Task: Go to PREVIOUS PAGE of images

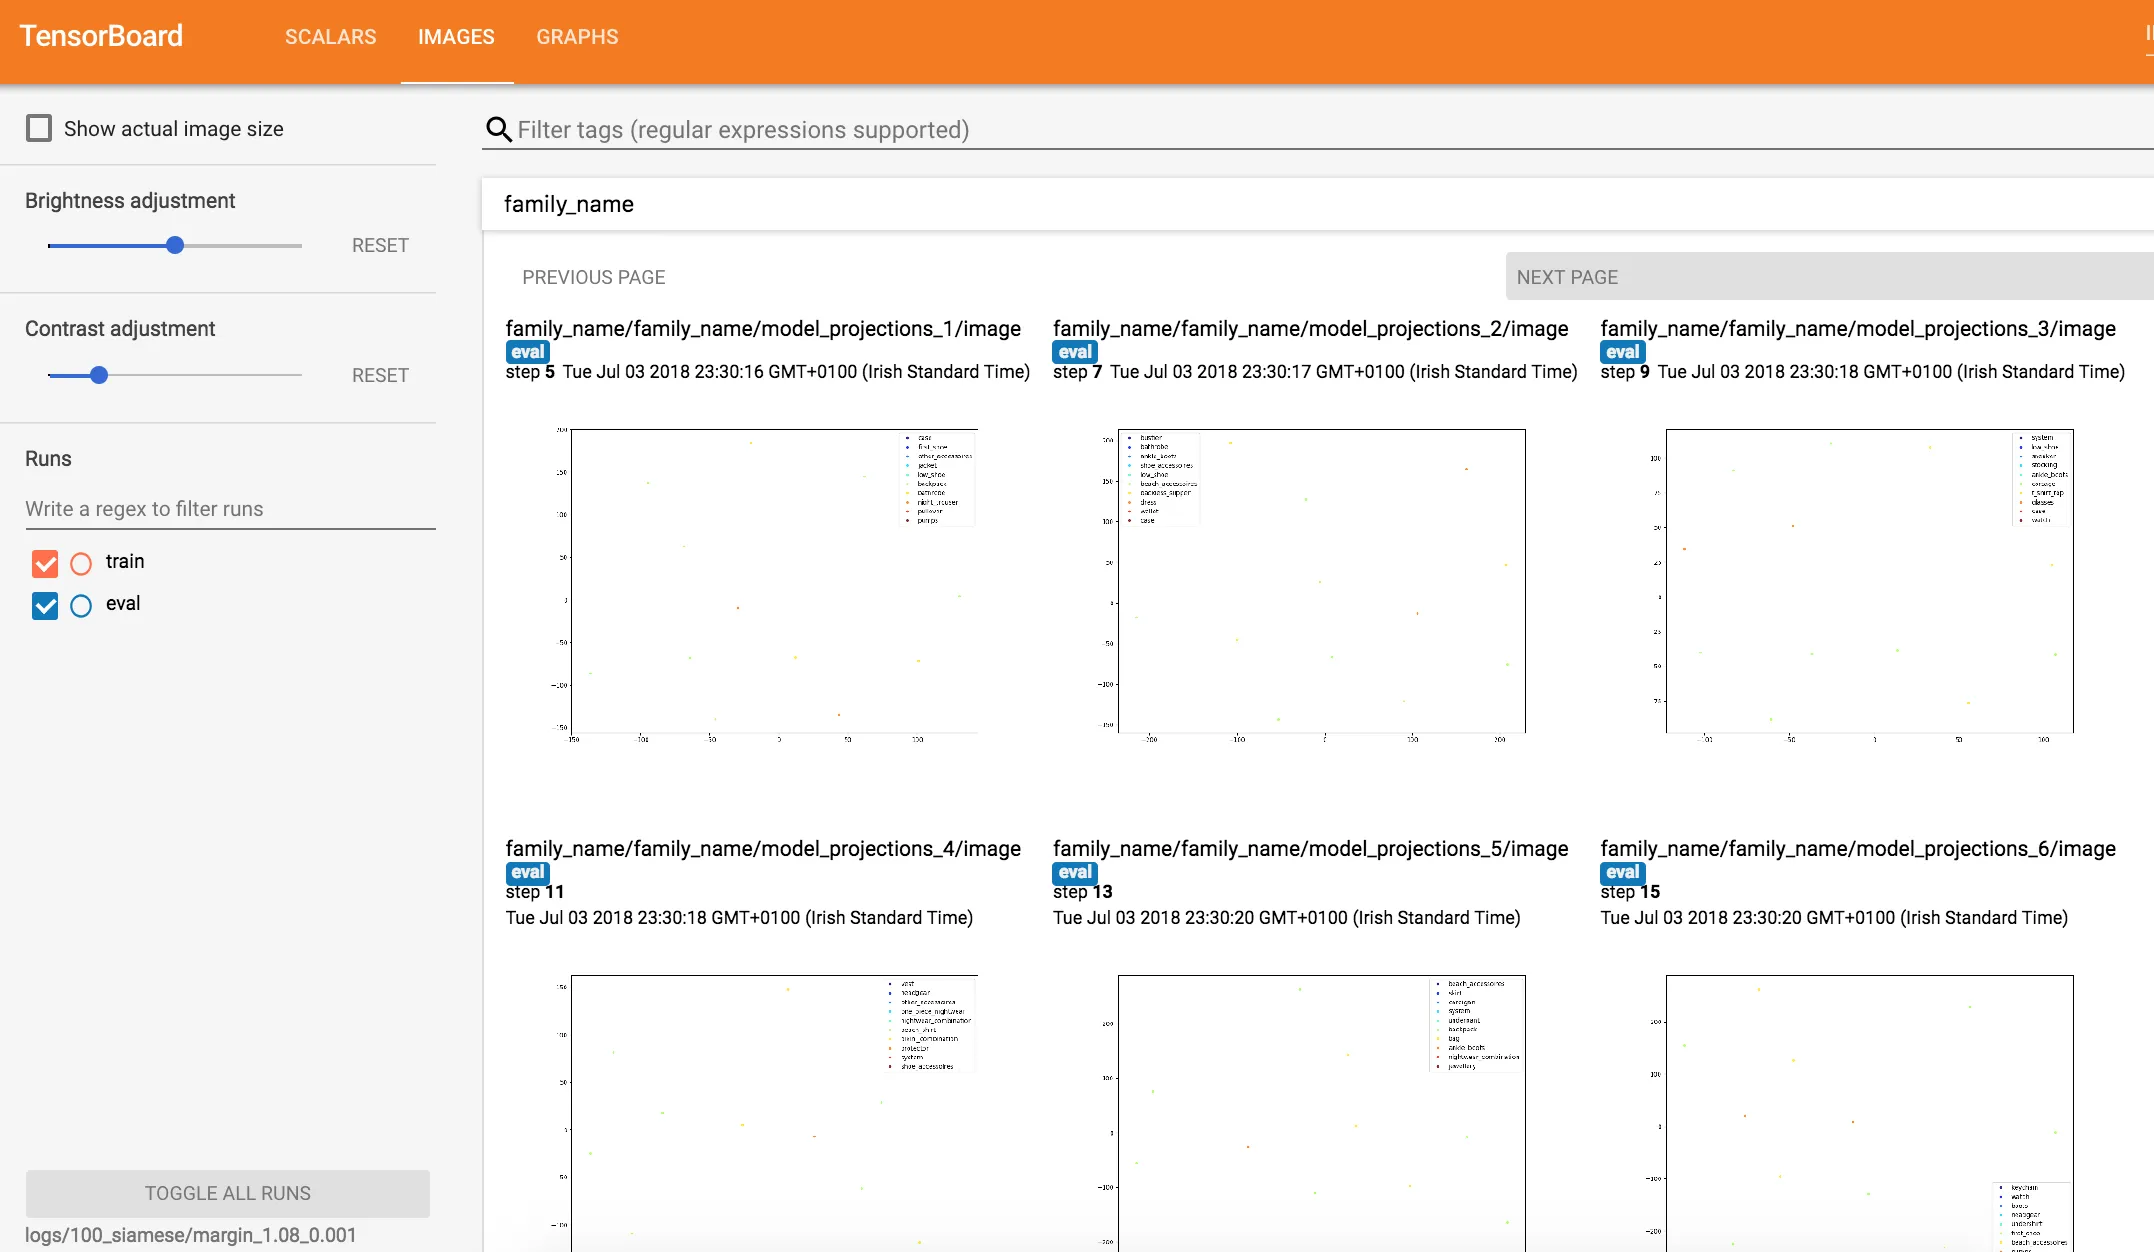Action: (x=593, y=277)
